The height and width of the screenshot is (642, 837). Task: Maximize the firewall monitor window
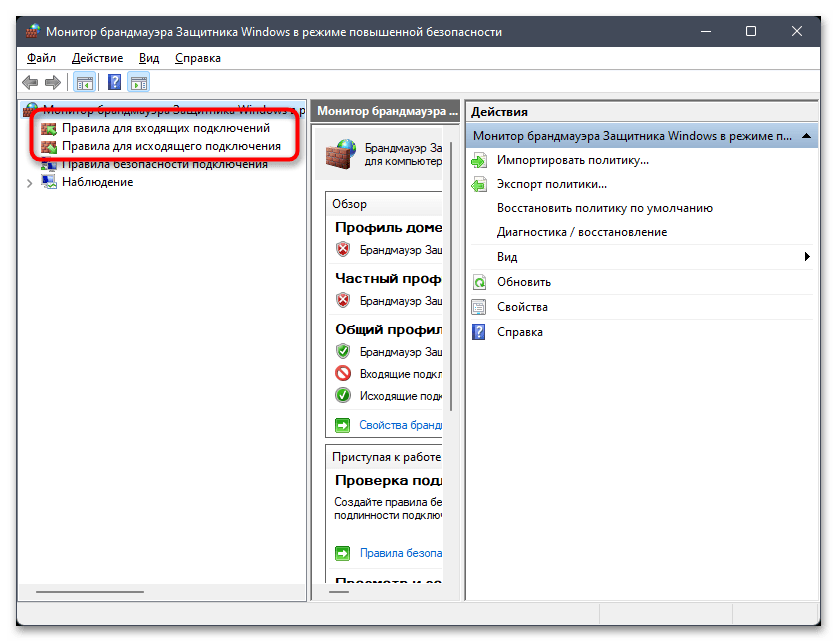coord(751,31)
